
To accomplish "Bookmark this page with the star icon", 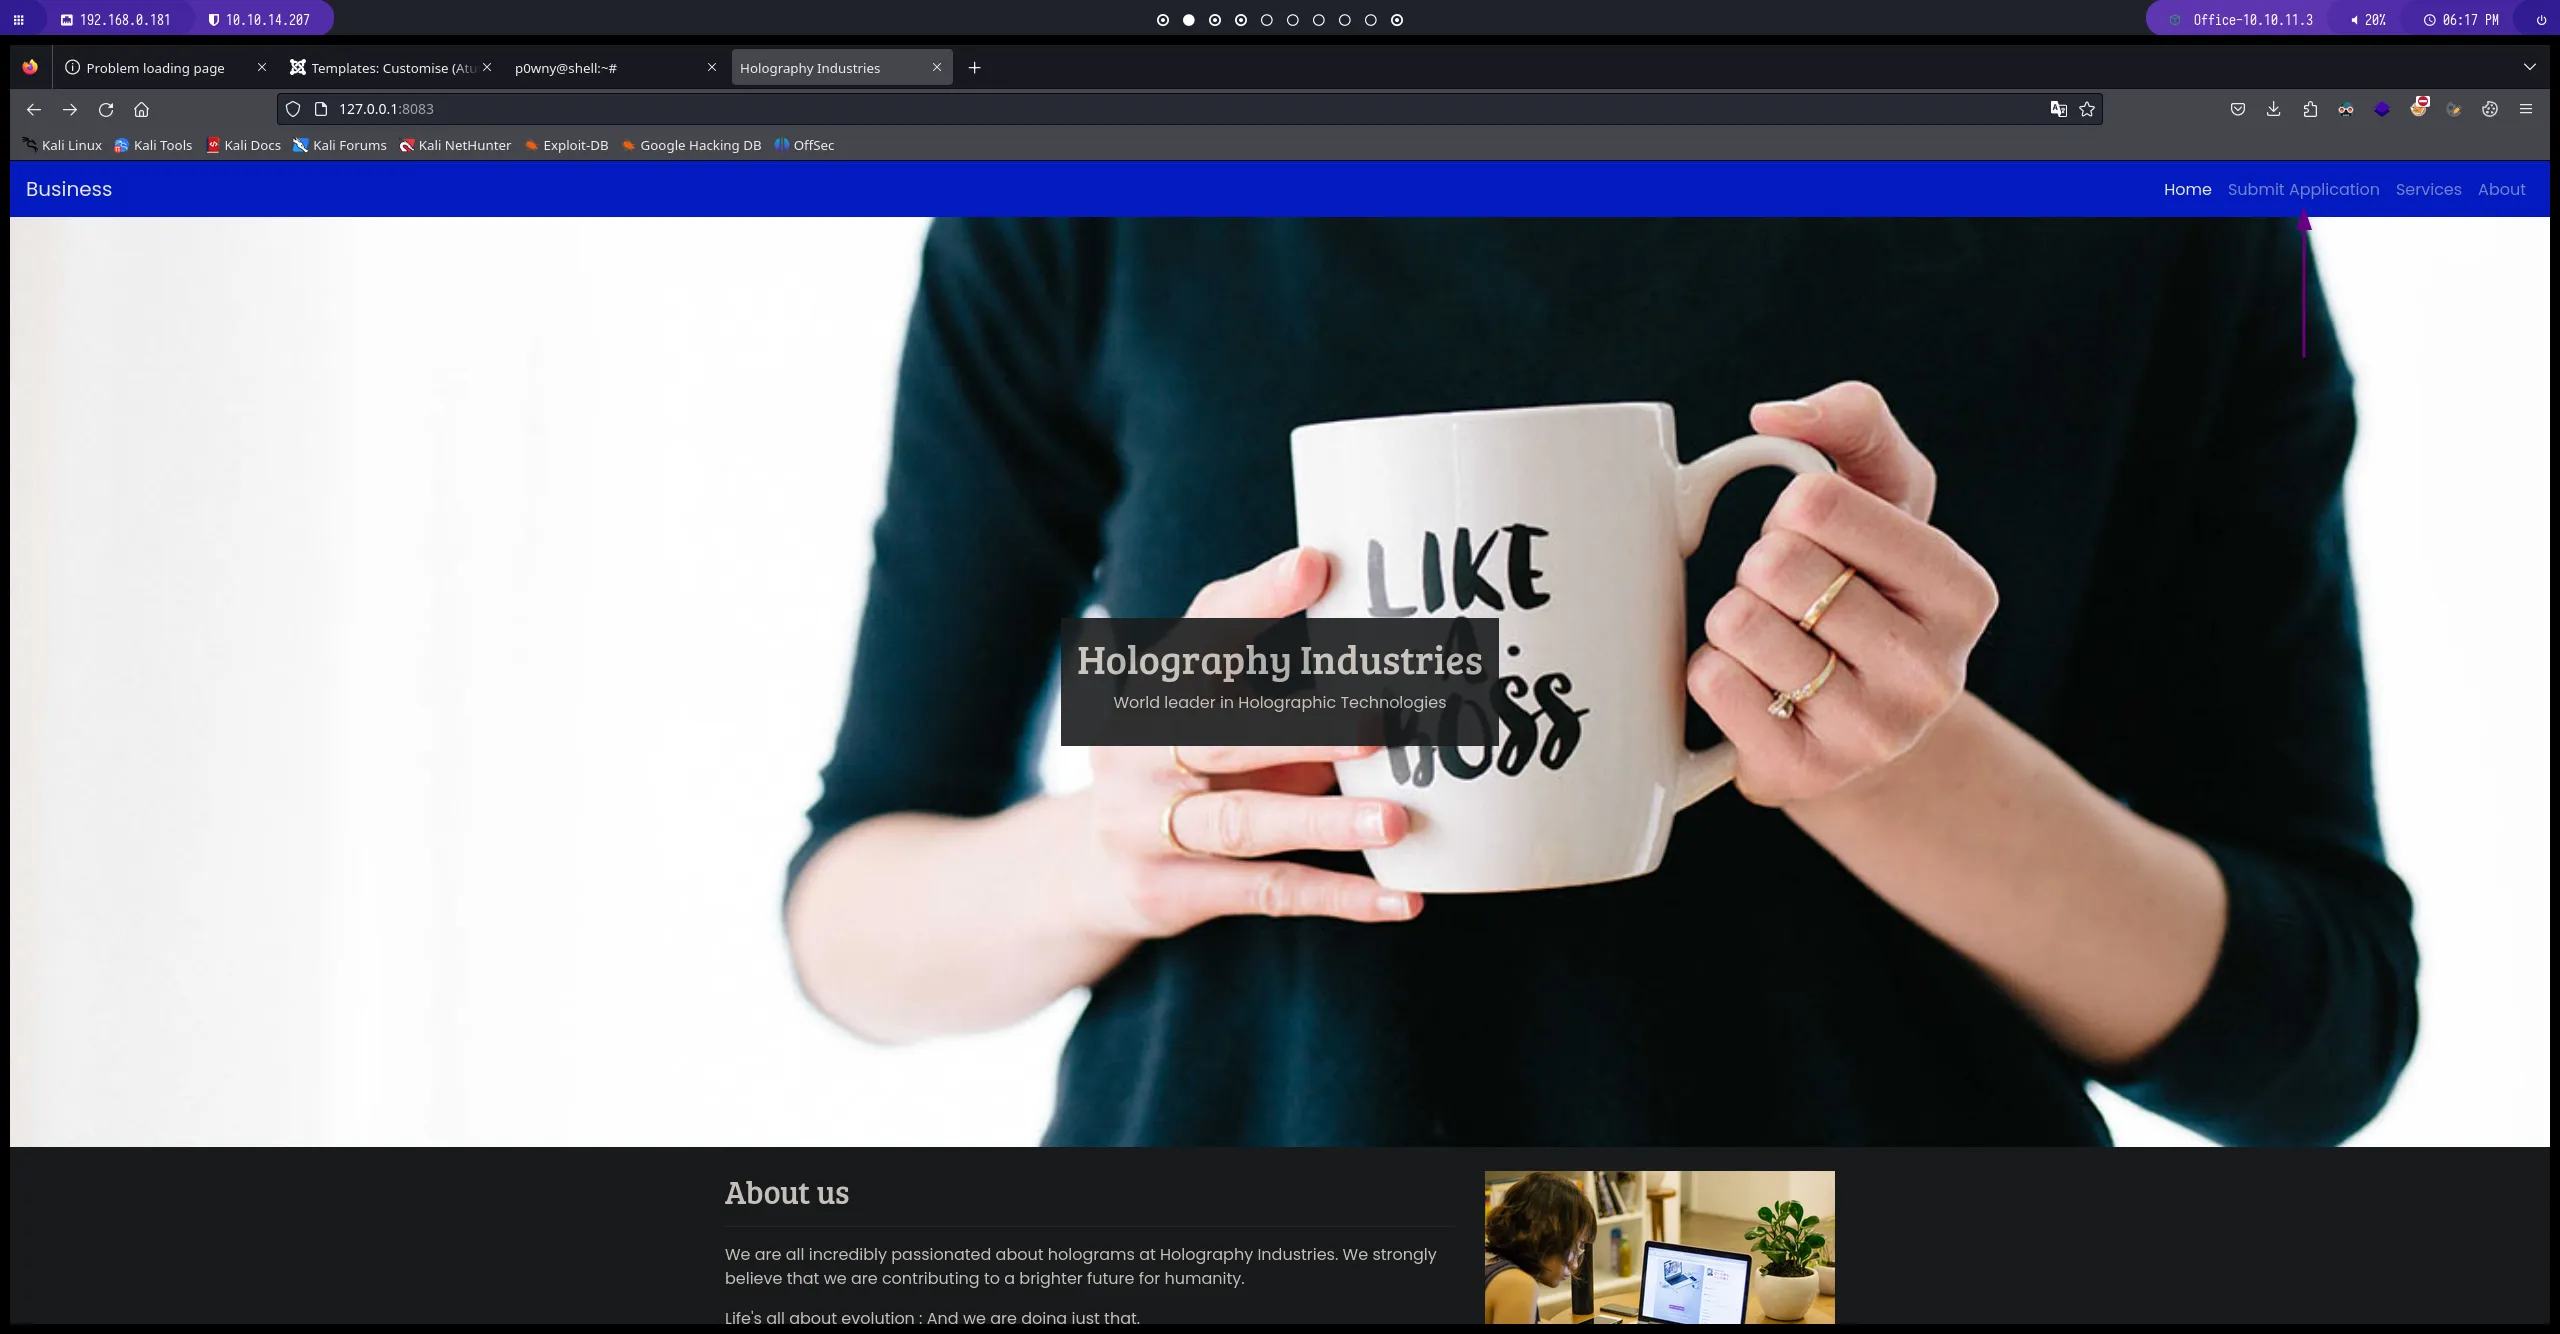I will (x=2087, y=109).
